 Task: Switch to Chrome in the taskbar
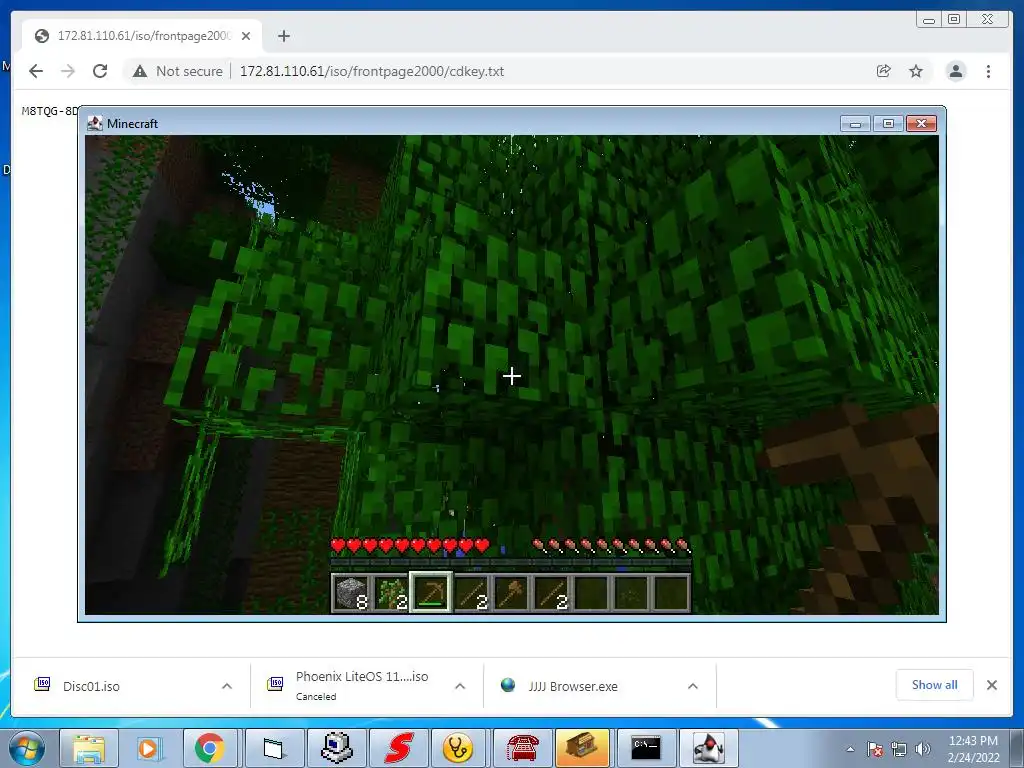(210, 748)
